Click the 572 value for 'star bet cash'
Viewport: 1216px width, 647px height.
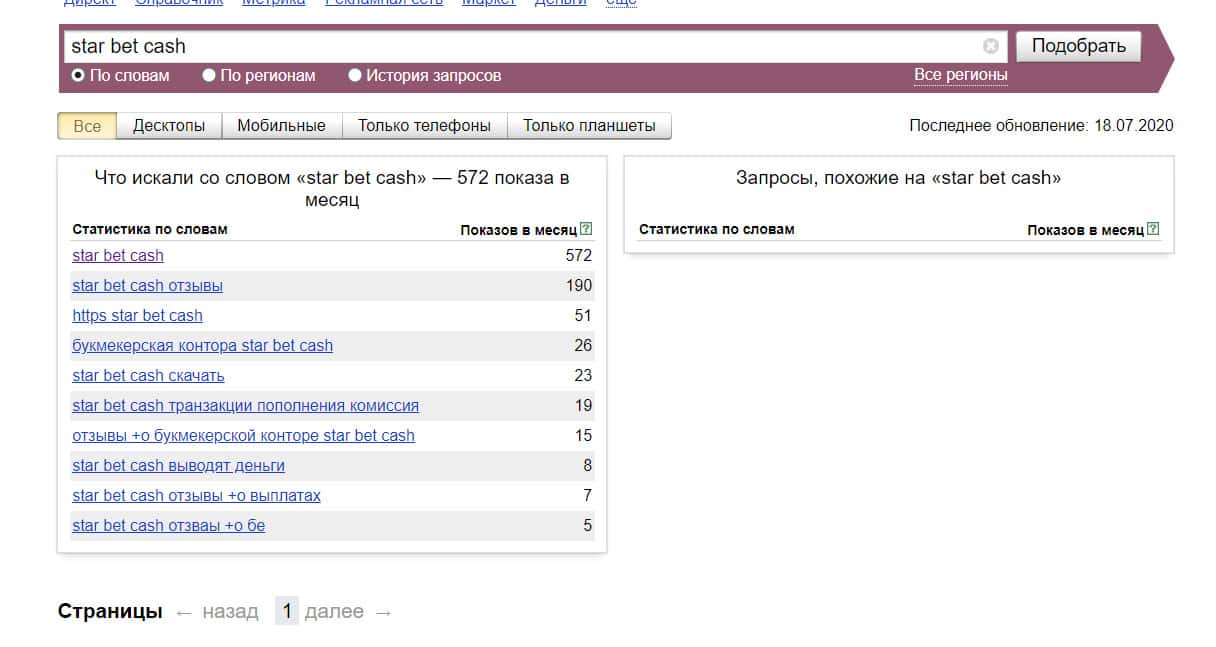click(579, 255)
